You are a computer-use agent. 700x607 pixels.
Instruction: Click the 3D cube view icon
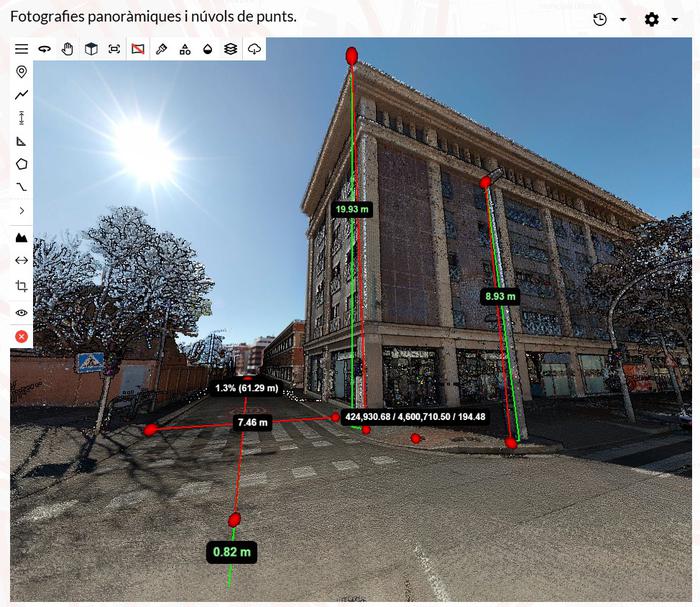[x=91, y=49]
